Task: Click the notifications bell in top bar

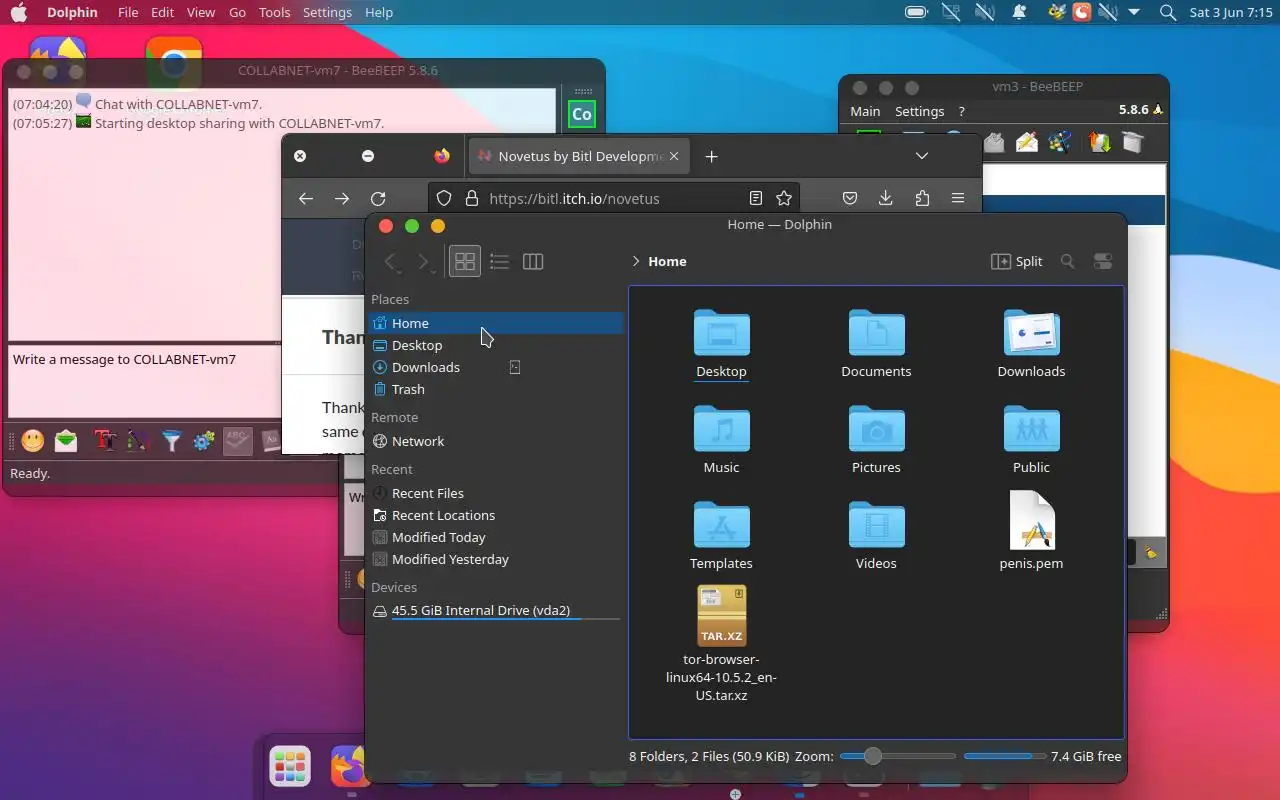Action: coord(1019,12)
